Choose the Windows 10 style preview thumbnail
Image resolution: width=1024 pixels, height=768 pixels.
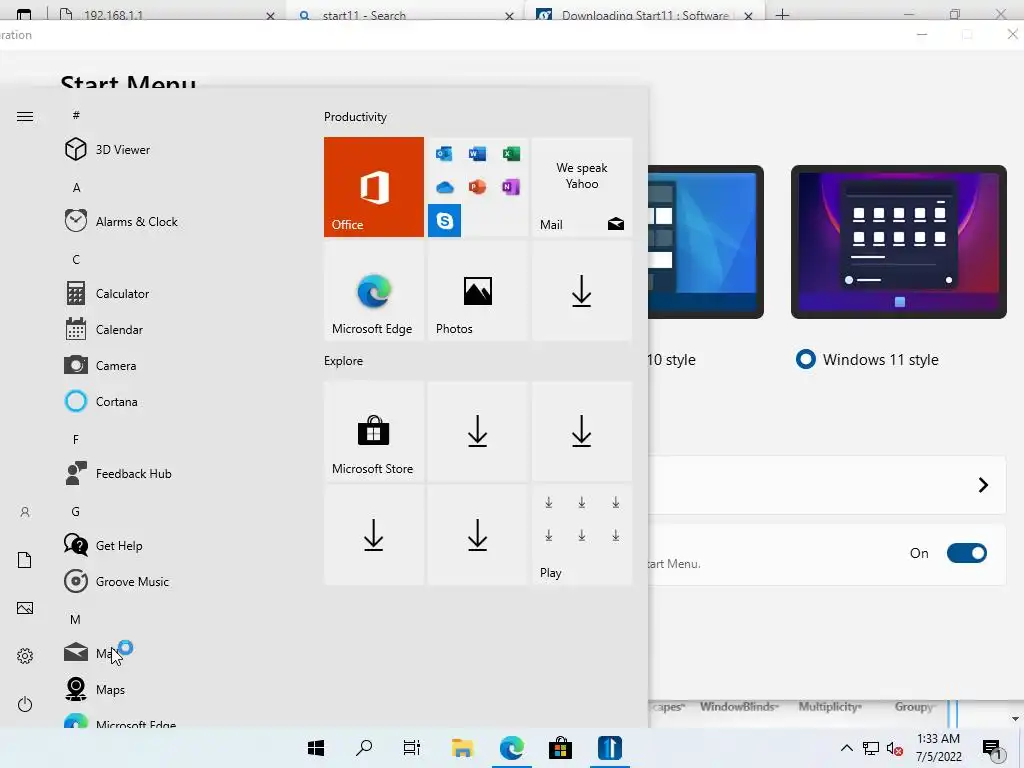(x=706, y=242)
